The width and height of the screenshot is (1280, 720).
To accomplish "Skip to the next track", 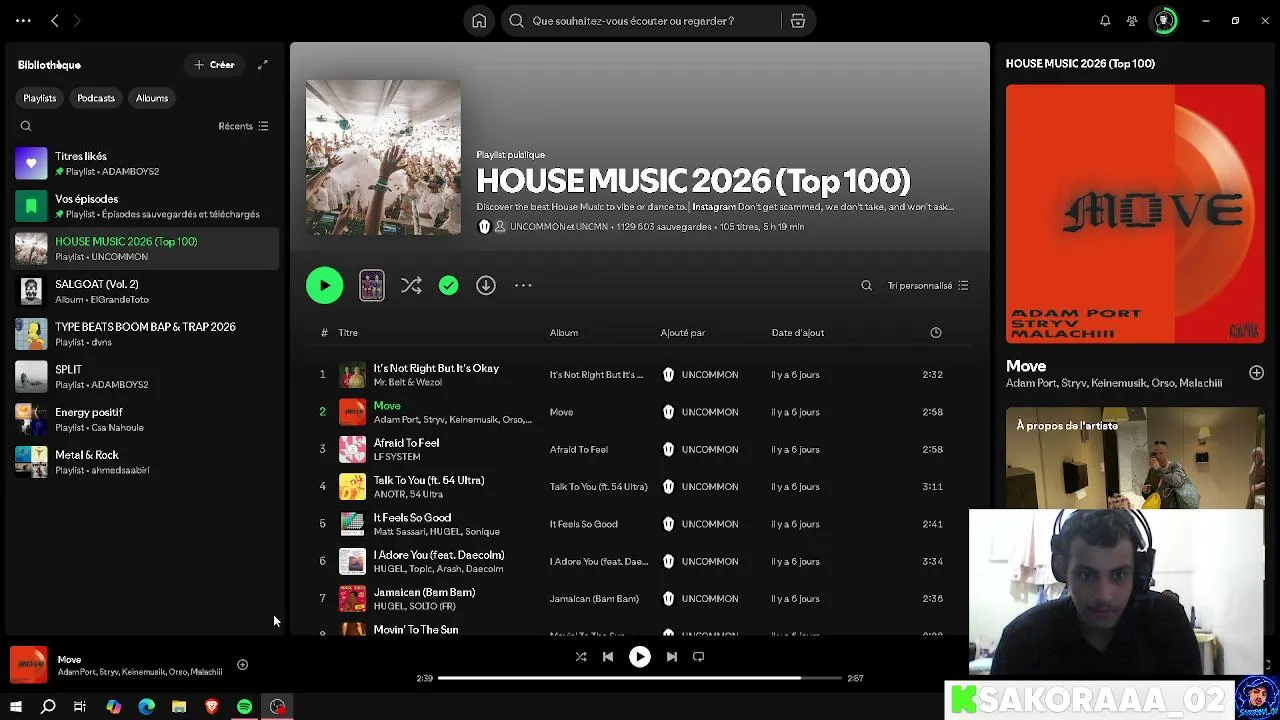I will 672,657.
